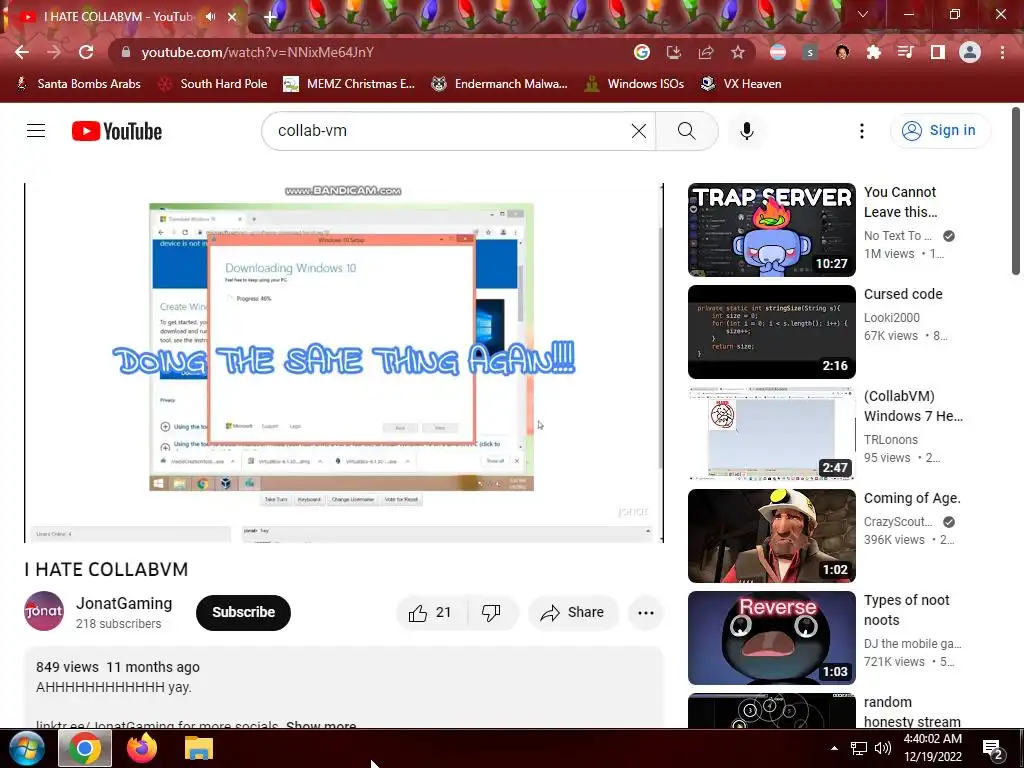The image size is (1024, 768).
Task: Open the South Hard Pole bookmark
Action: (213, 84)
